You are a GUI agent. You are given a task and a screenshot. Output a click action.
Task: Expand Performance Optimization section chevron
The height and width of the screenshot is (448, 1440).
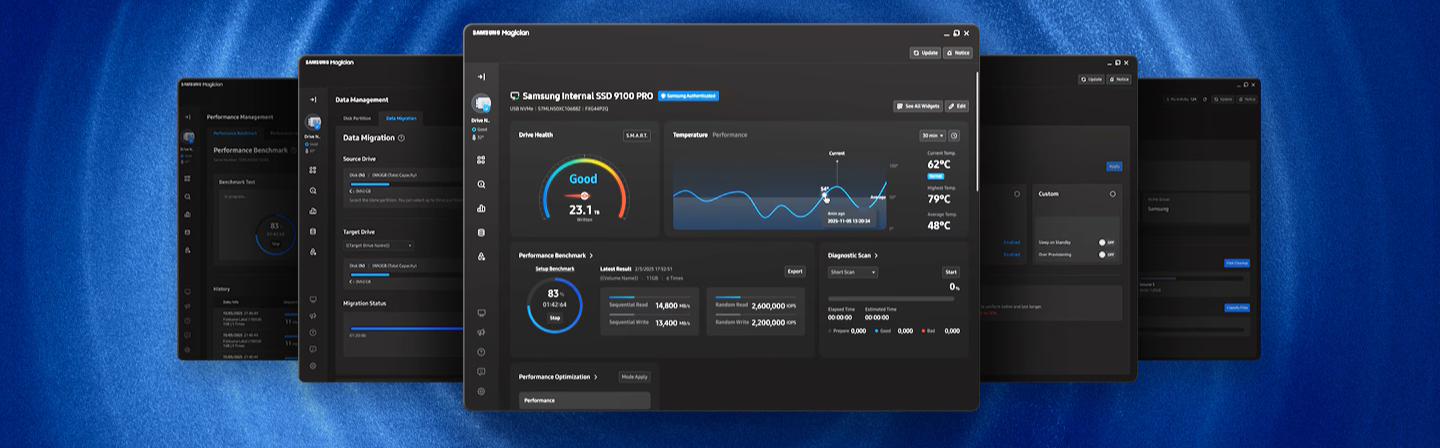[x=596, y=377]
